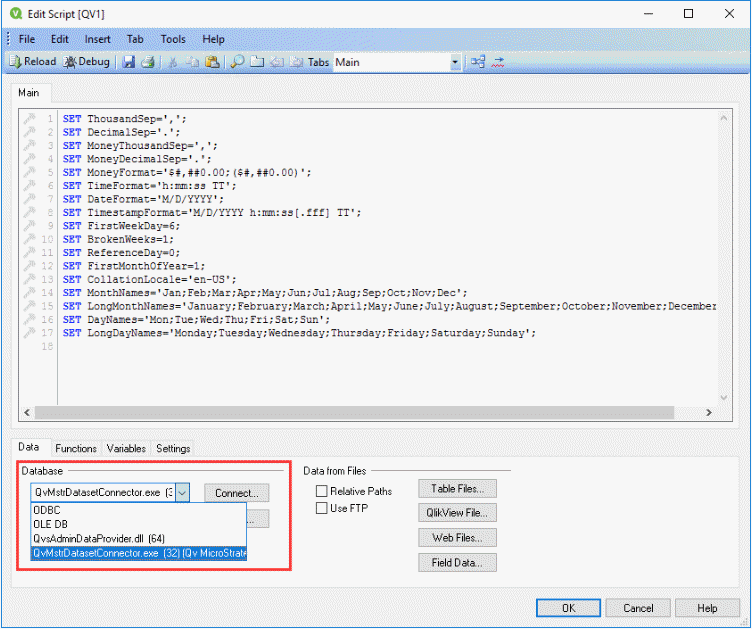Save the script with the floppy disk icon
The height and width of the screenshot is (629, 752).
tap(129, 62)
